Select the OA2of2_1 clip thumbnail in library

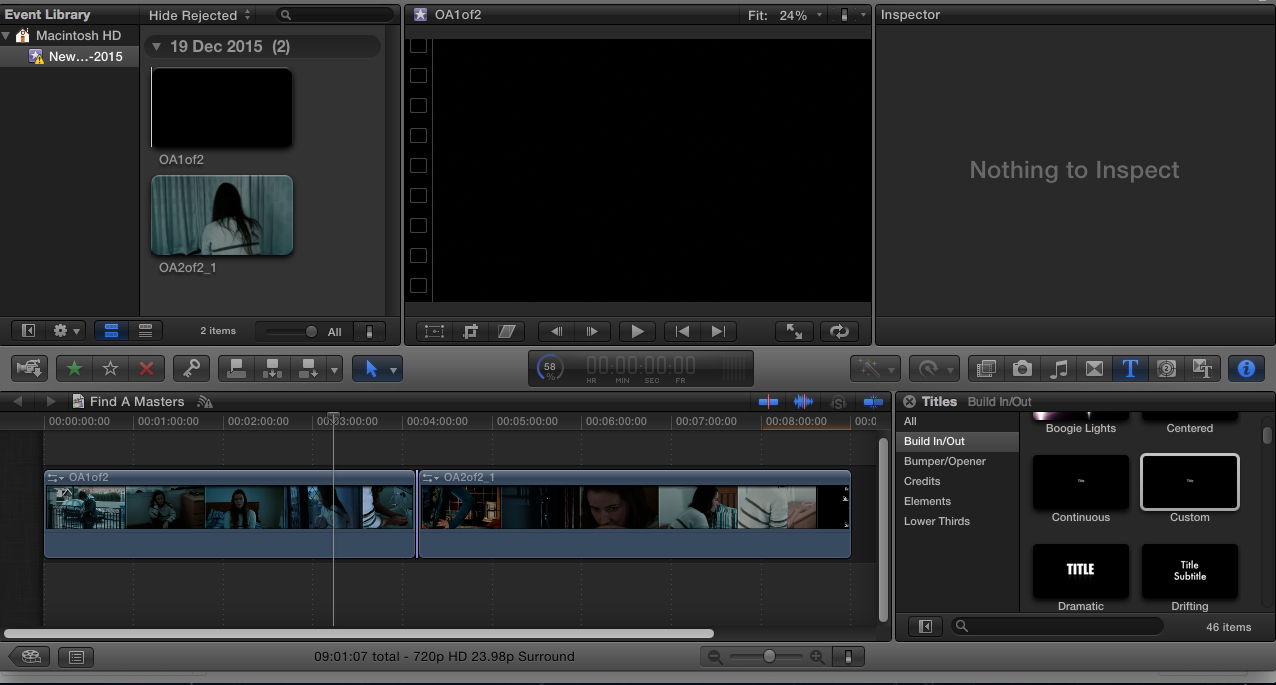pyautogui.click(x=221, y=216)
